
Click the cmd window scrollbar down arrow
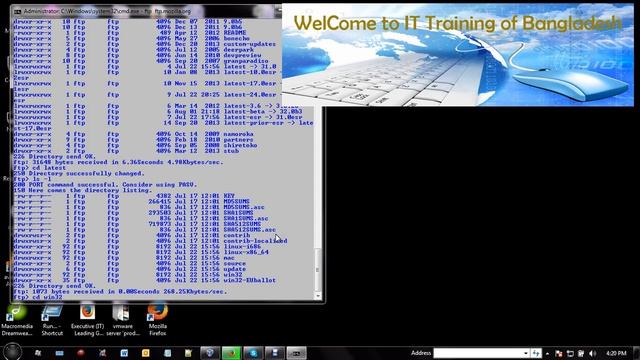pos(318,296)
